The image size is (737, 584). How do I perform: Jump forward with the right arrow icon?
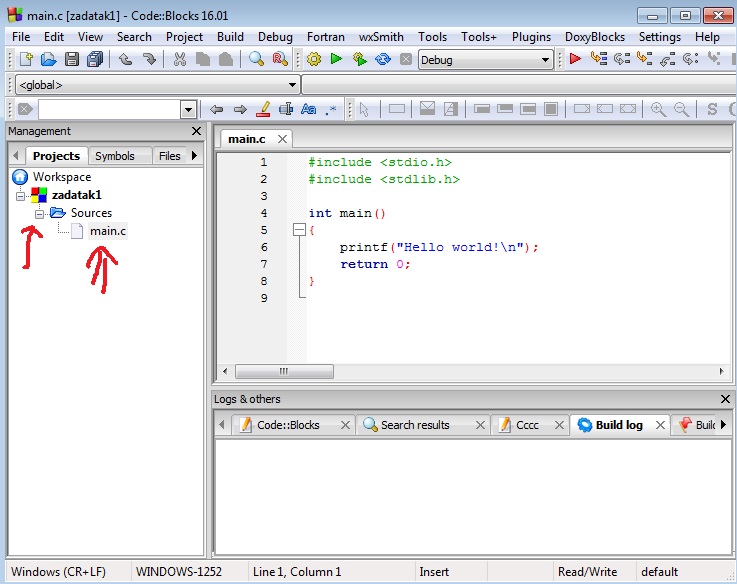(240, 110)
